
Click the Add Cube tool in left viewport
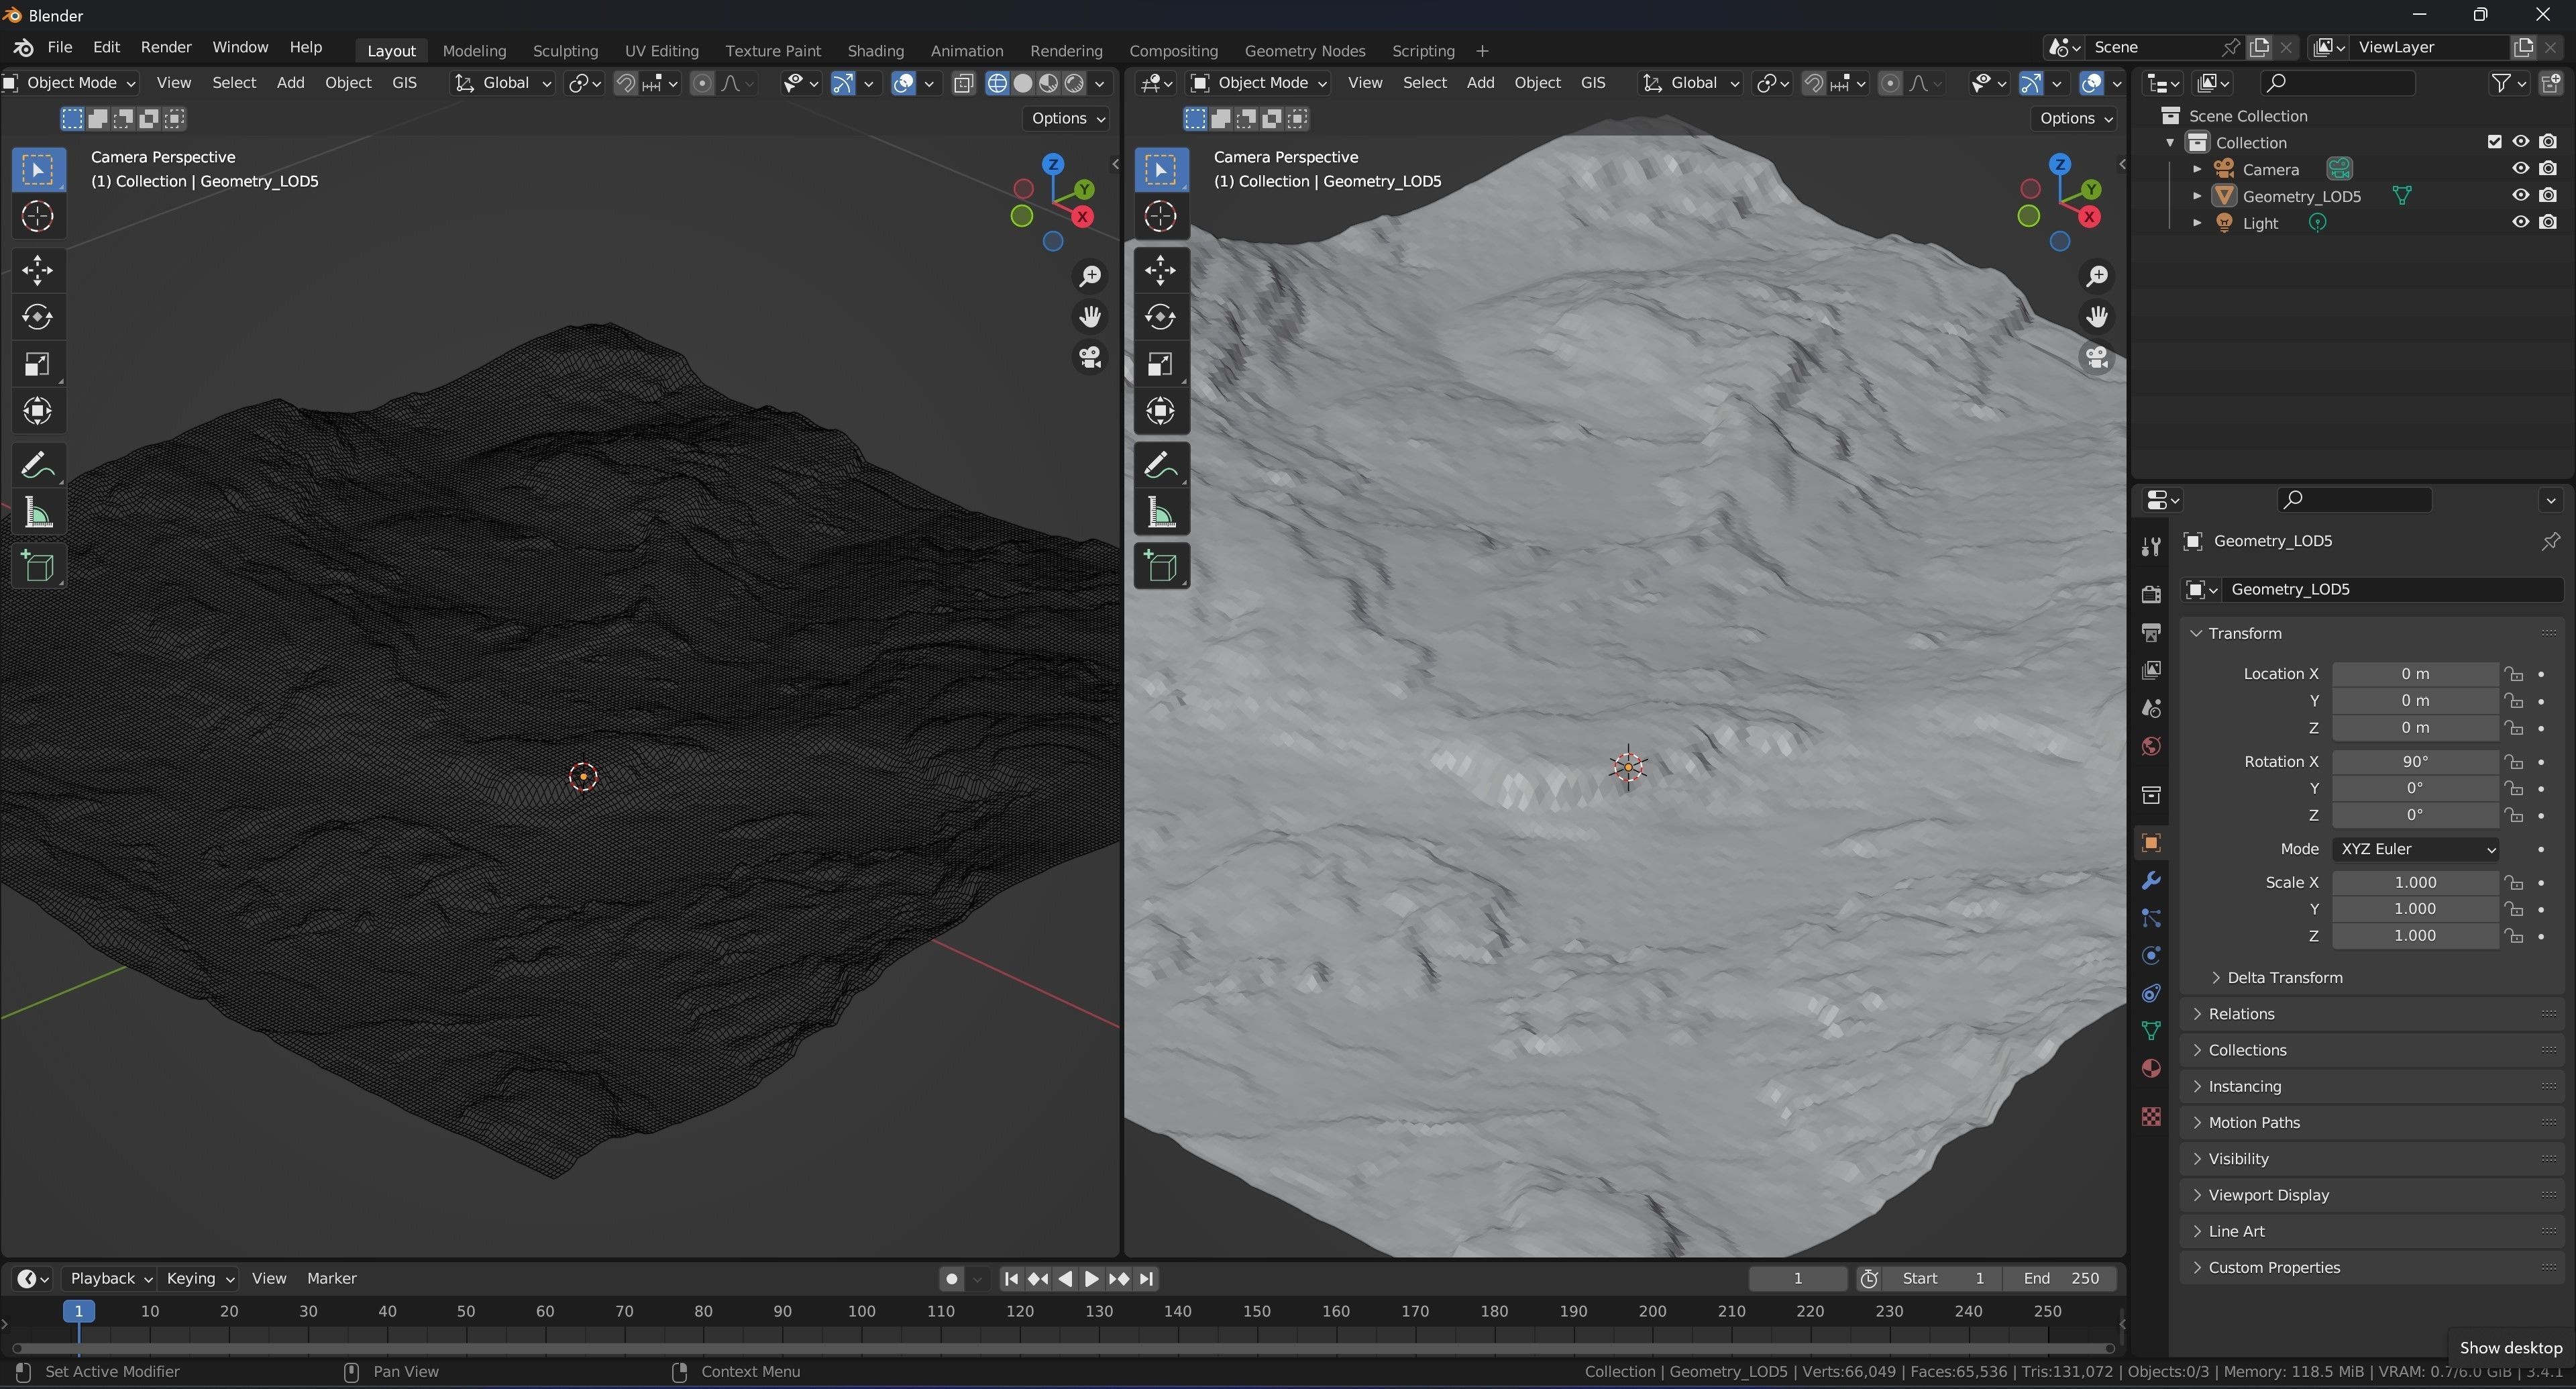pyautogui.click(x=37, y=567)
